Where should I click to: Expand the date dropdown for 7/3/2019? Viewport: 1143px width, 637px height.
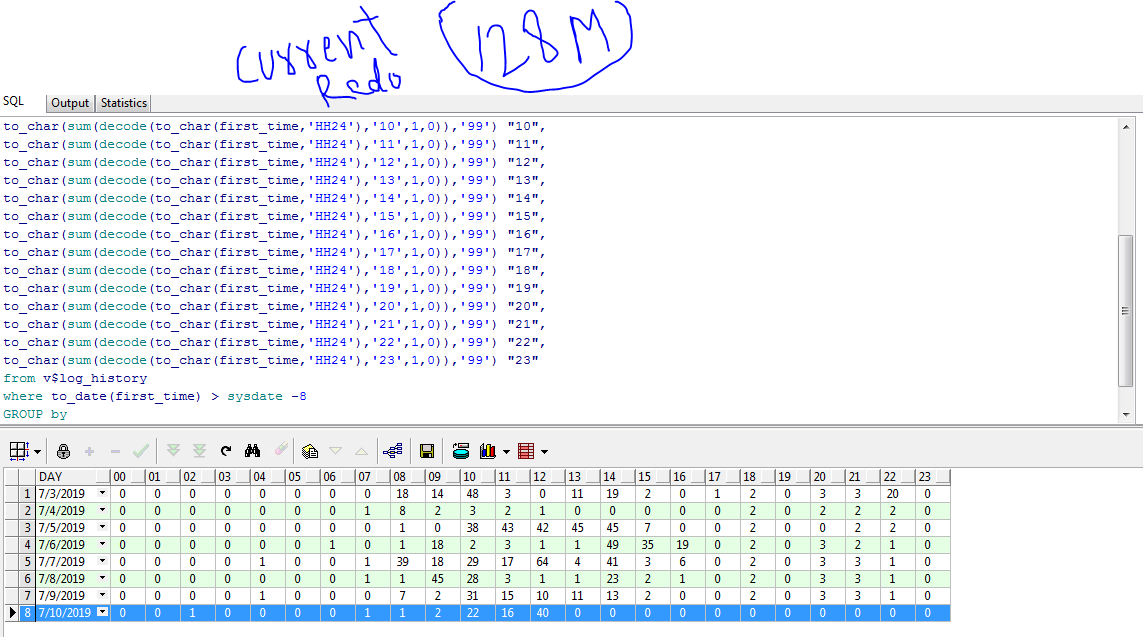101,494
